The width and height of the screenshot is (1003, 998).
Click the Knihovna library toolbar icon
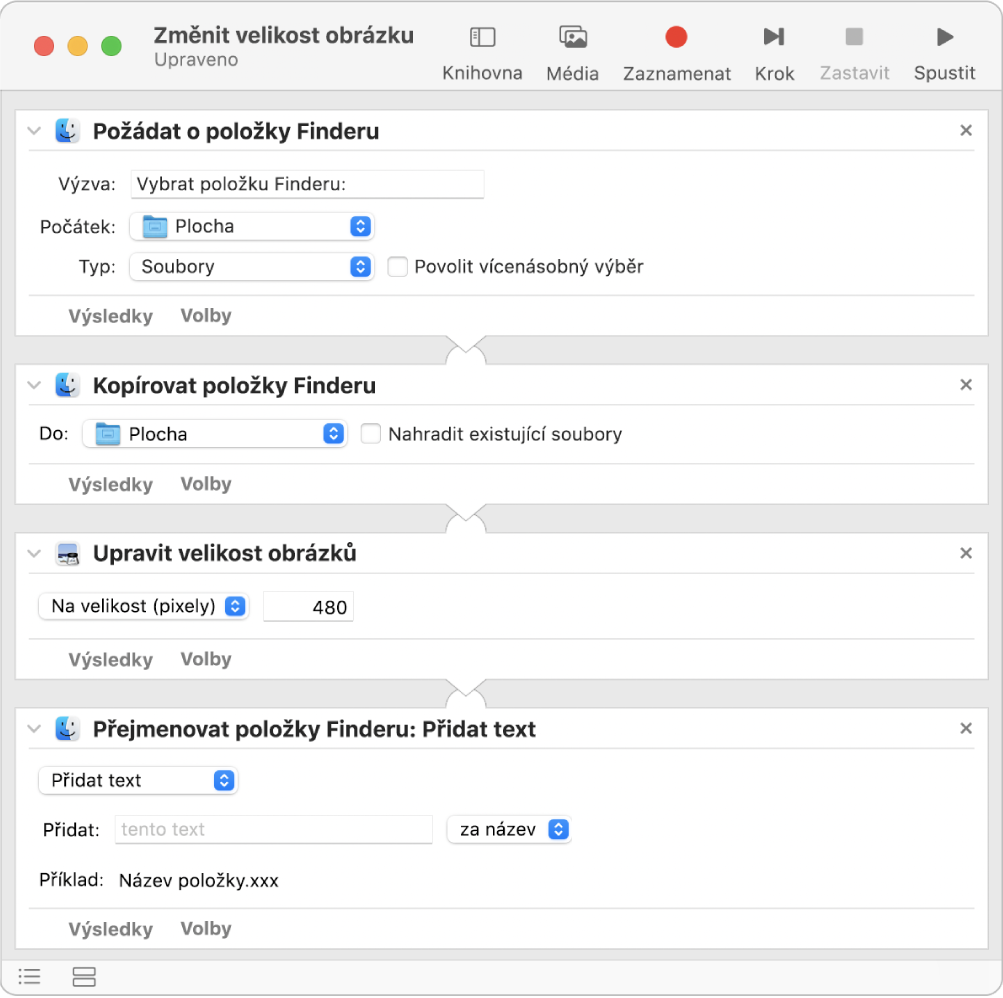coord(482,38)
